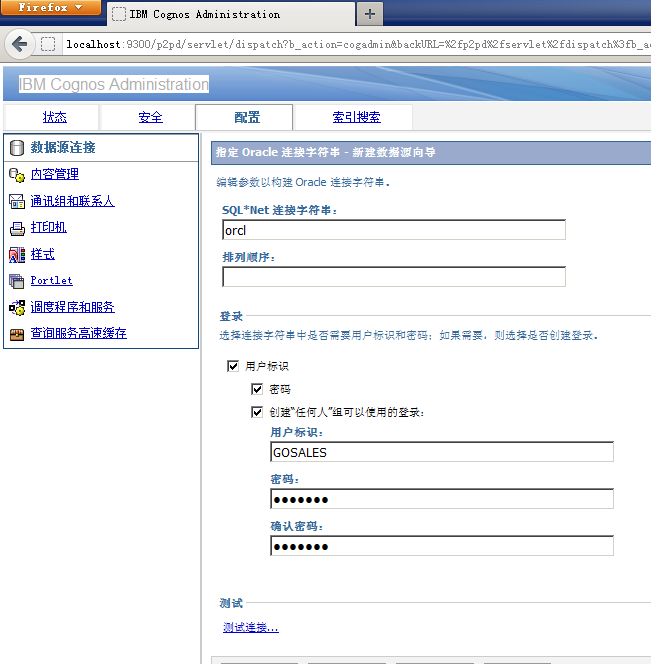Viewport: 651px width, 664px height.
Task: Open the 内容管理 link
Action: click(55, 174)
